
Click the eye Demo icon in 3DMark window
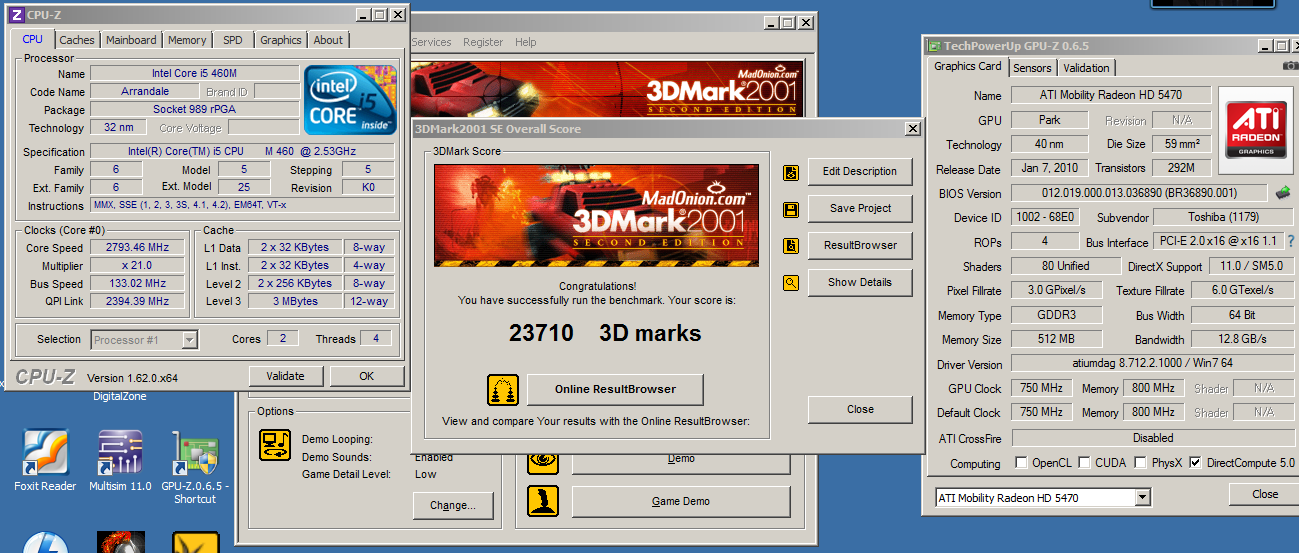[543, 460]
